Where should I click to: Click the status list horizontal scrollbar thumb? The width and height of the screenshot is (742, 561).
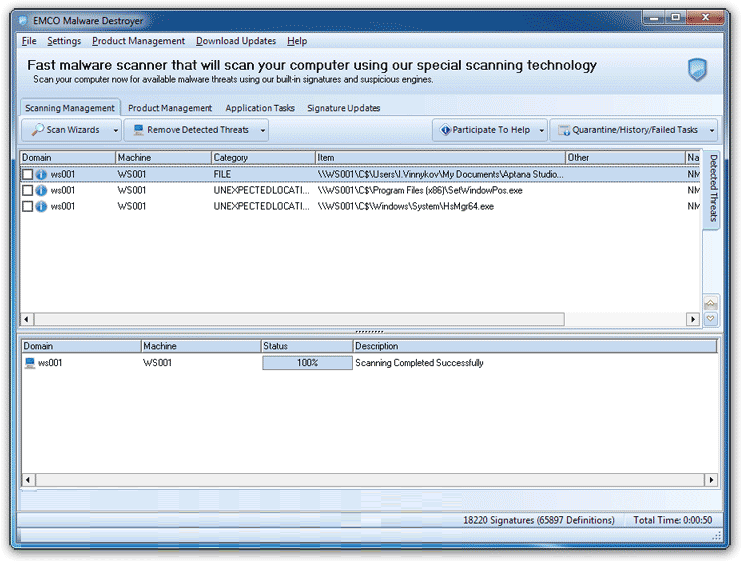(371, 480)
